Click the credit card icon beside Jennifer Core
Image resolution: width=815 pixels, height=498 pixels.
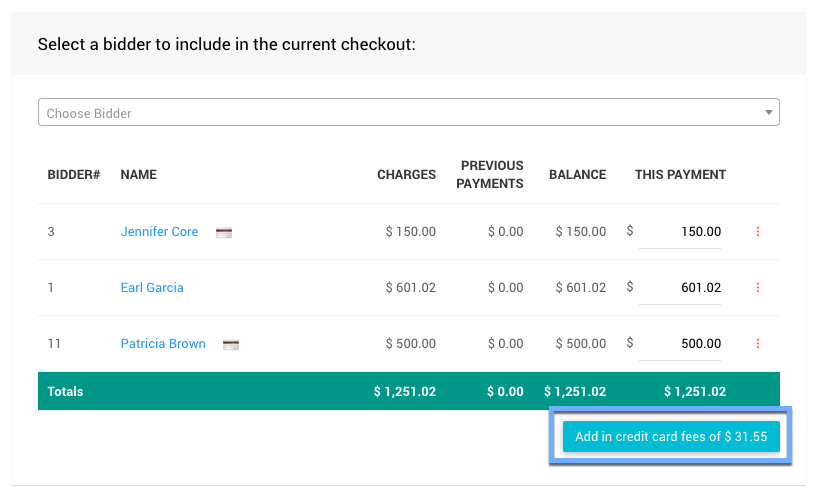coord(224,232)
